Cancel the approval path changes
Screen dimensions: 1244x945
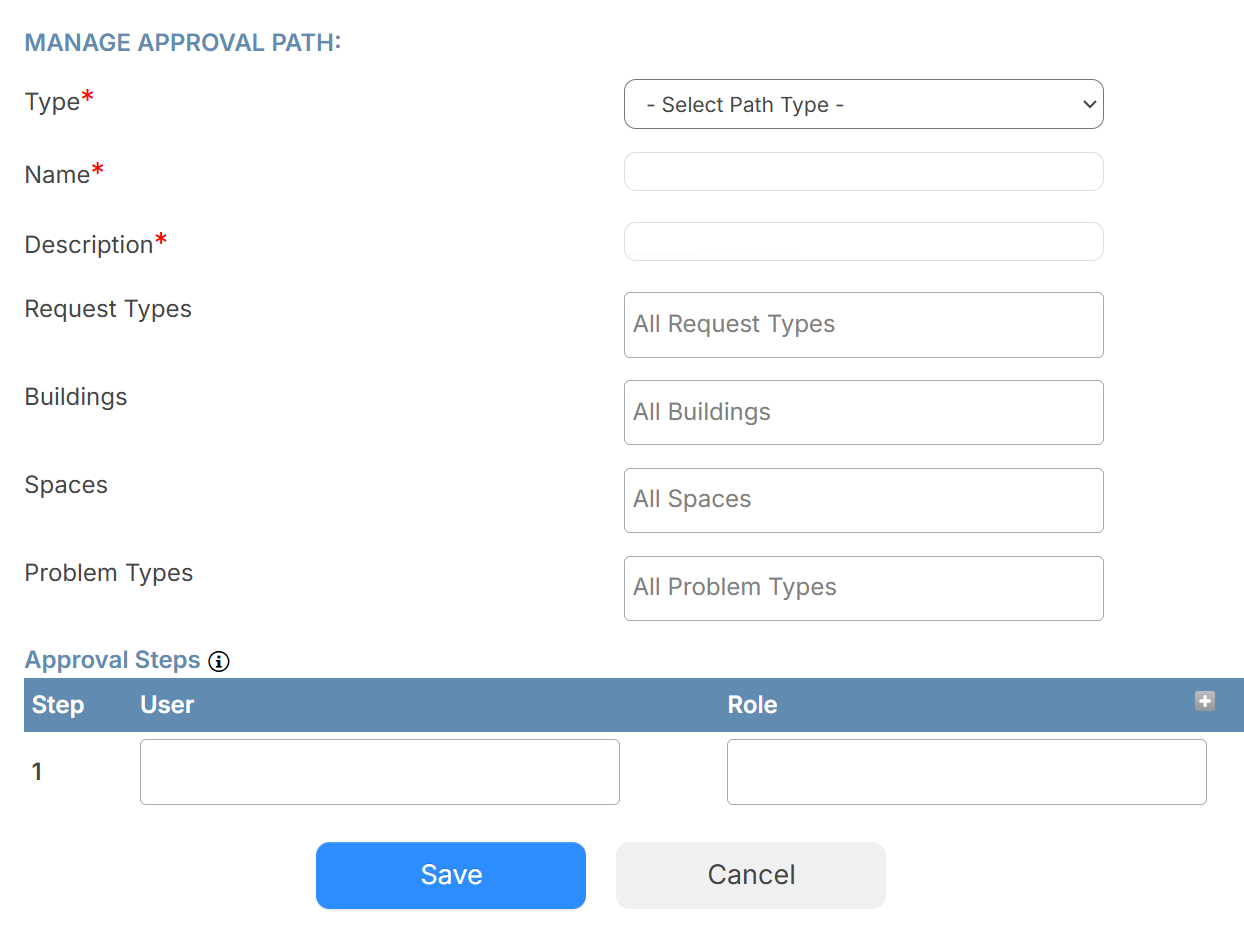(x=750, y=874)
